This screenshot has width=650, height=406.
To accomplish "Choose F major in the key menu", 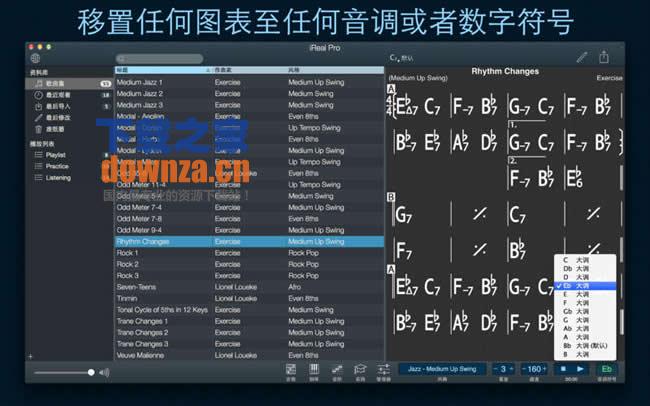I will click(x=585, y=303).
